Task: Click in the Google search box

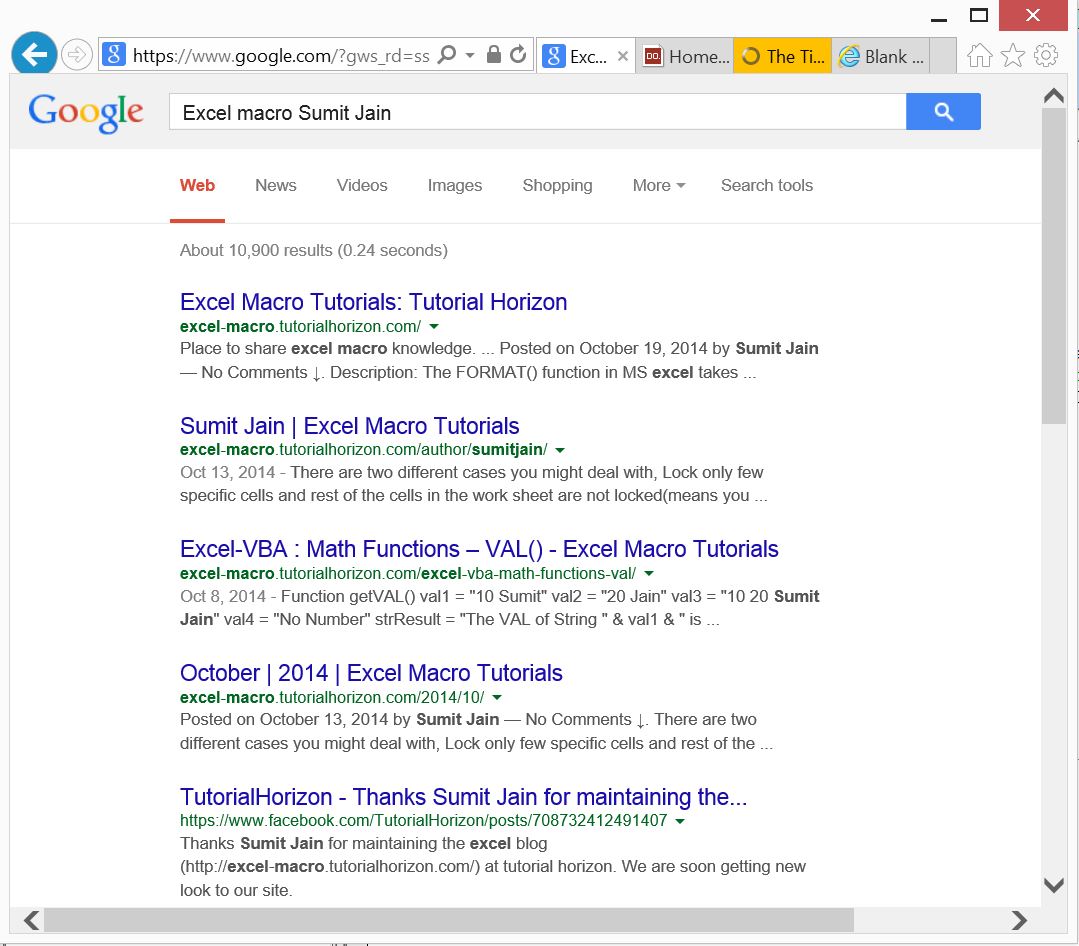Action: (537, 111)
